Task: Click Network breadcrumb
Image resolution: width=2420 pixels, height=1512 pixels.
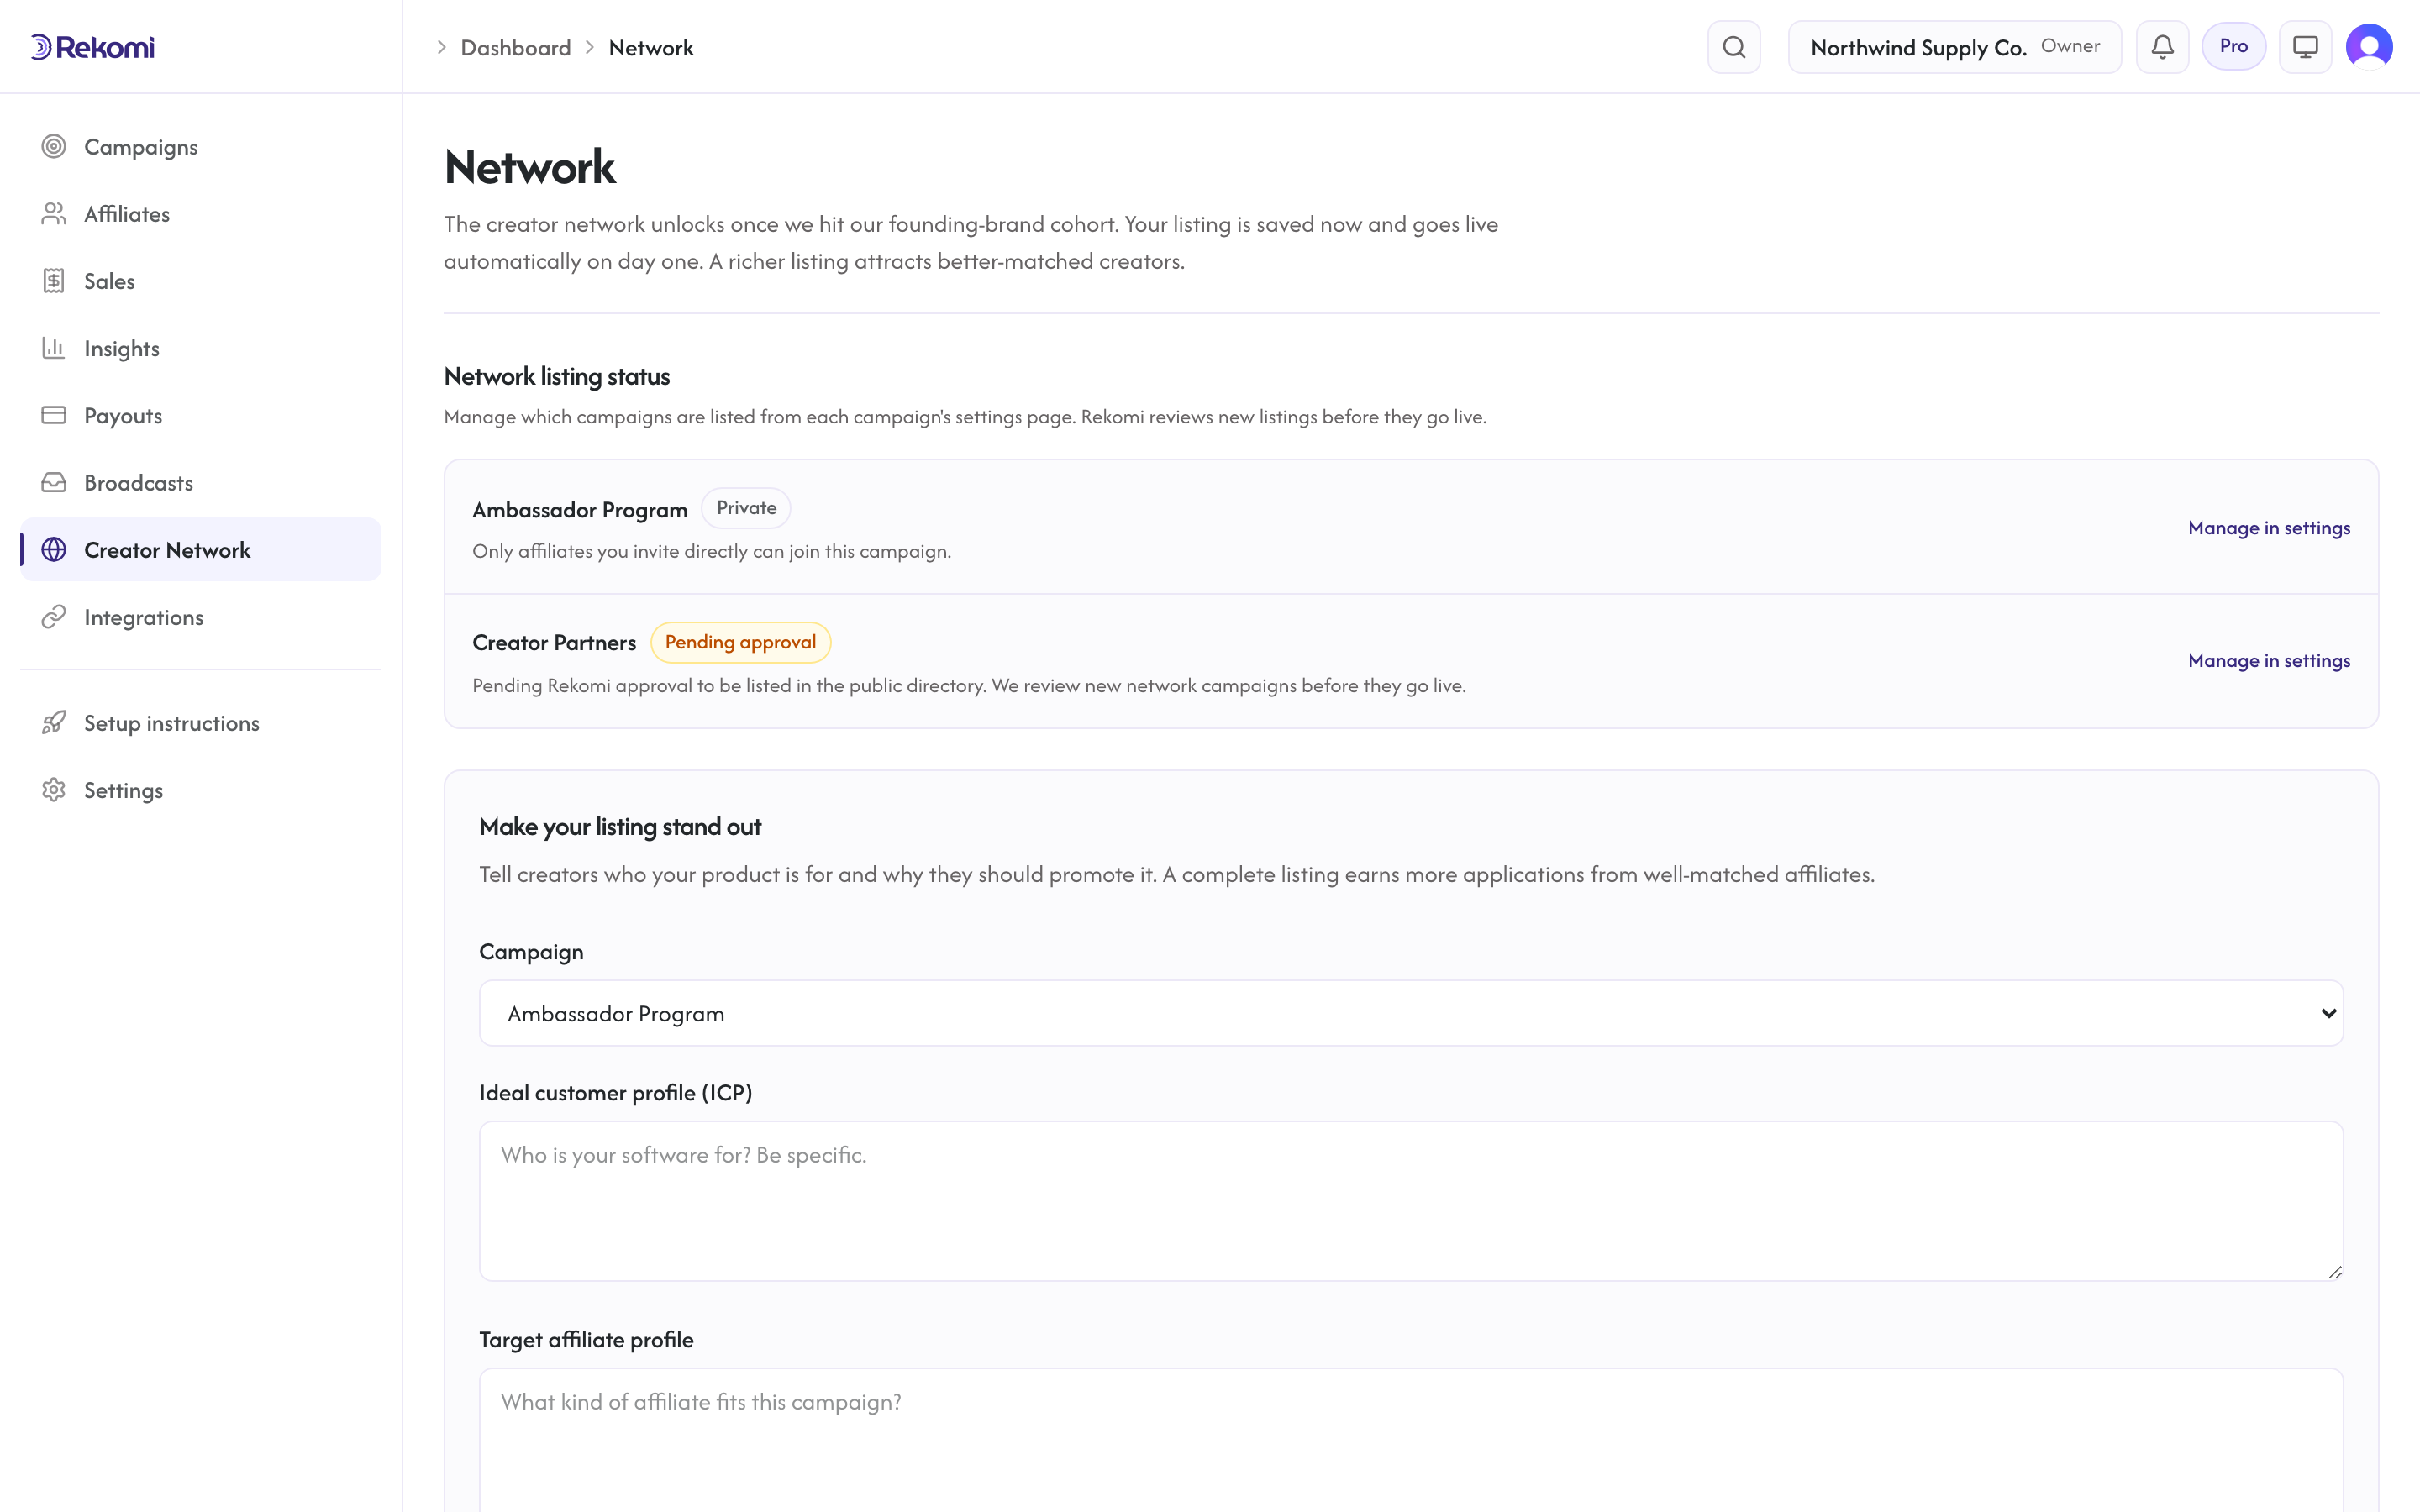Action: point(651,48)
